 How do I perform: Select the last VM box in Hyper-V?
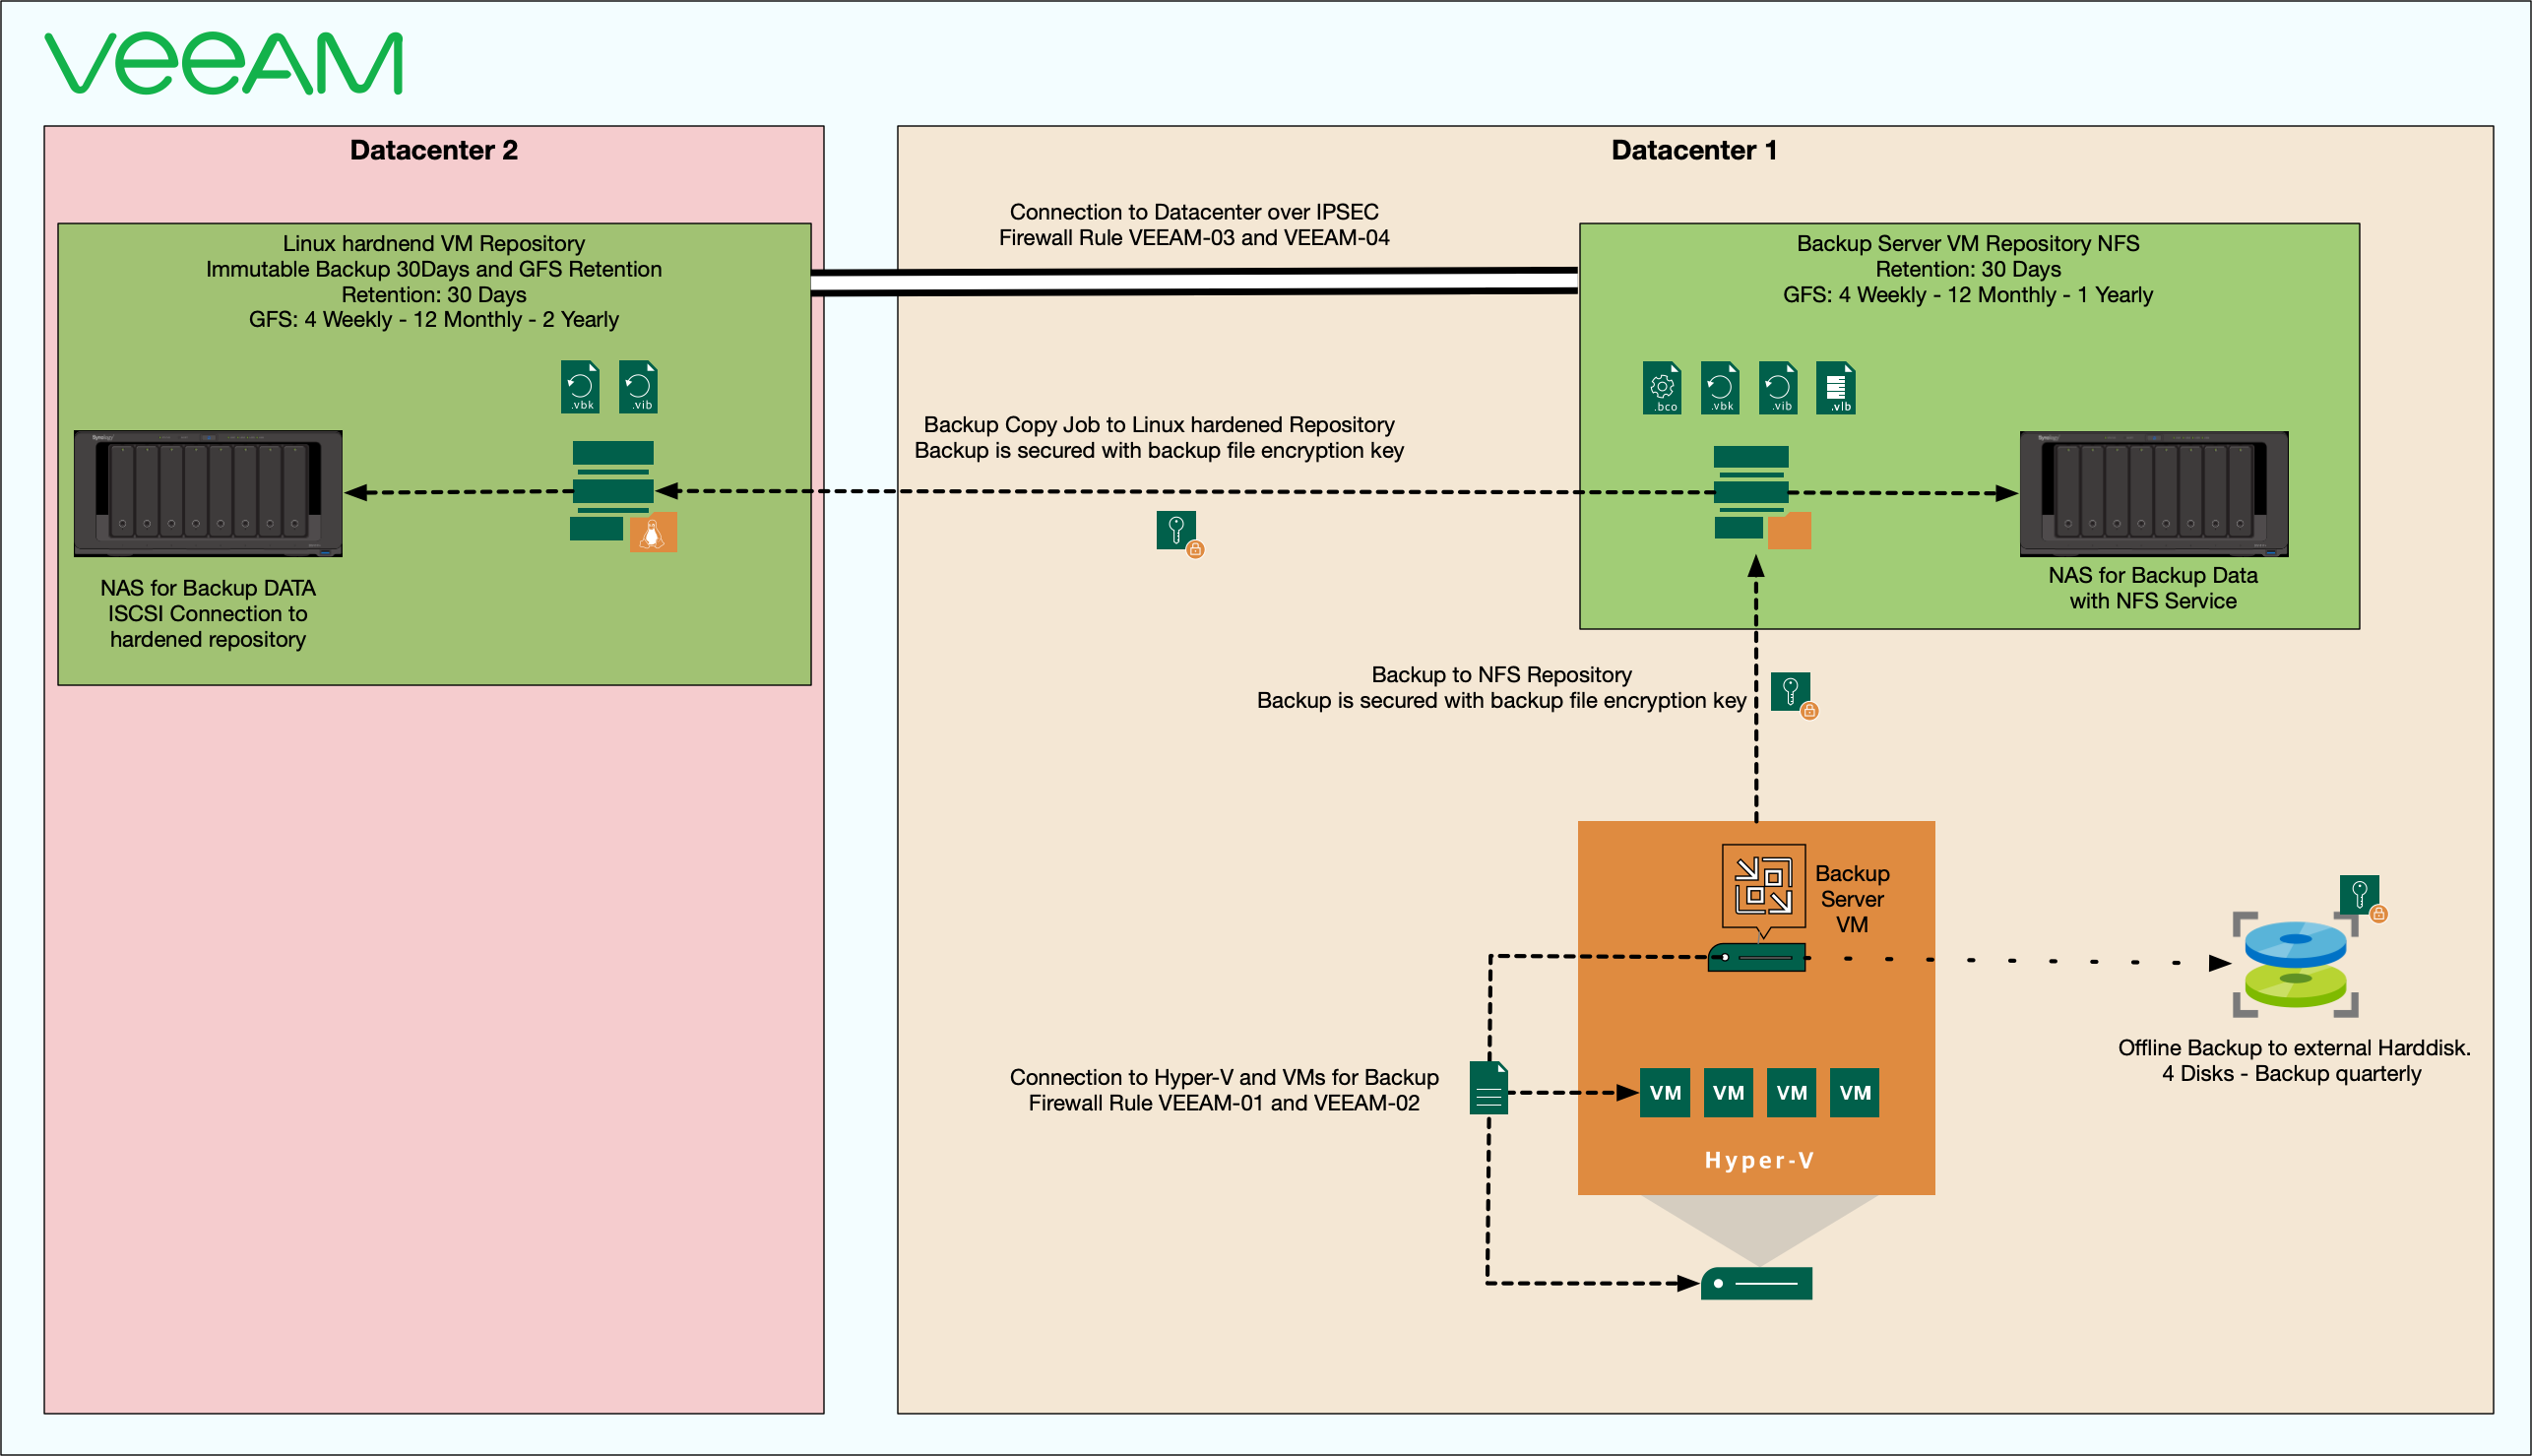tap(1854, 1092)
